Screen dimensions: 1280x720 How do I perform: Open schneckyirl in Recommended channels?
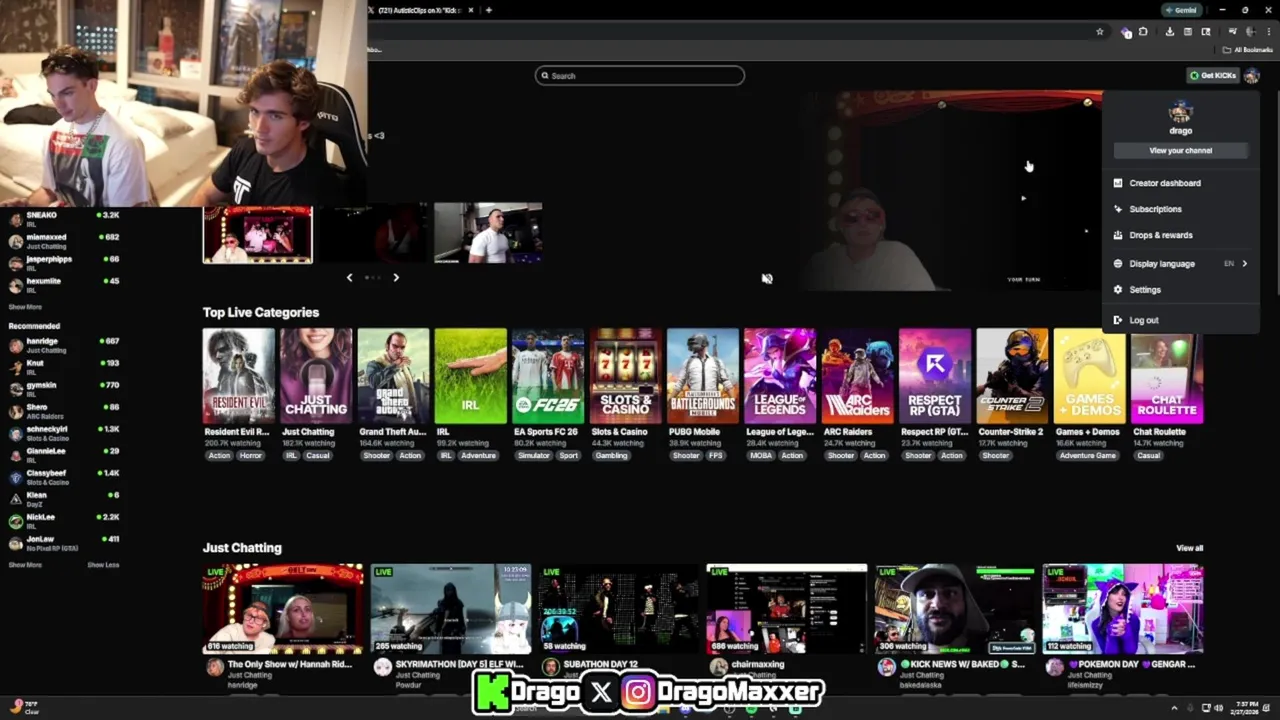[64, 433]
